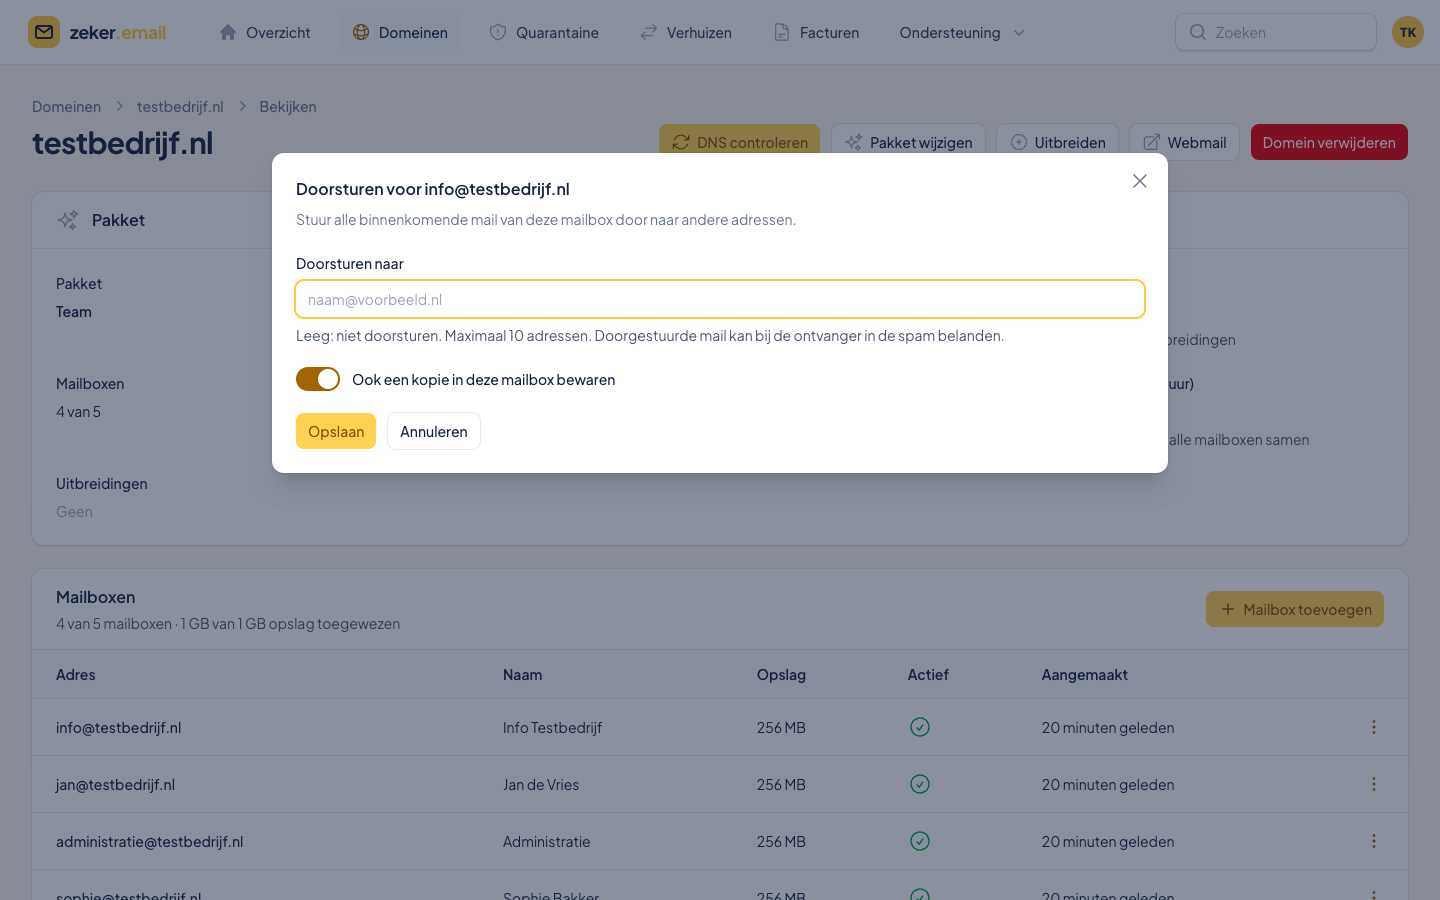Follow the testbedrijf.nl breadcrumb link
The width and height of the screenshot is (1440, 900).
(x=180, y=106)
